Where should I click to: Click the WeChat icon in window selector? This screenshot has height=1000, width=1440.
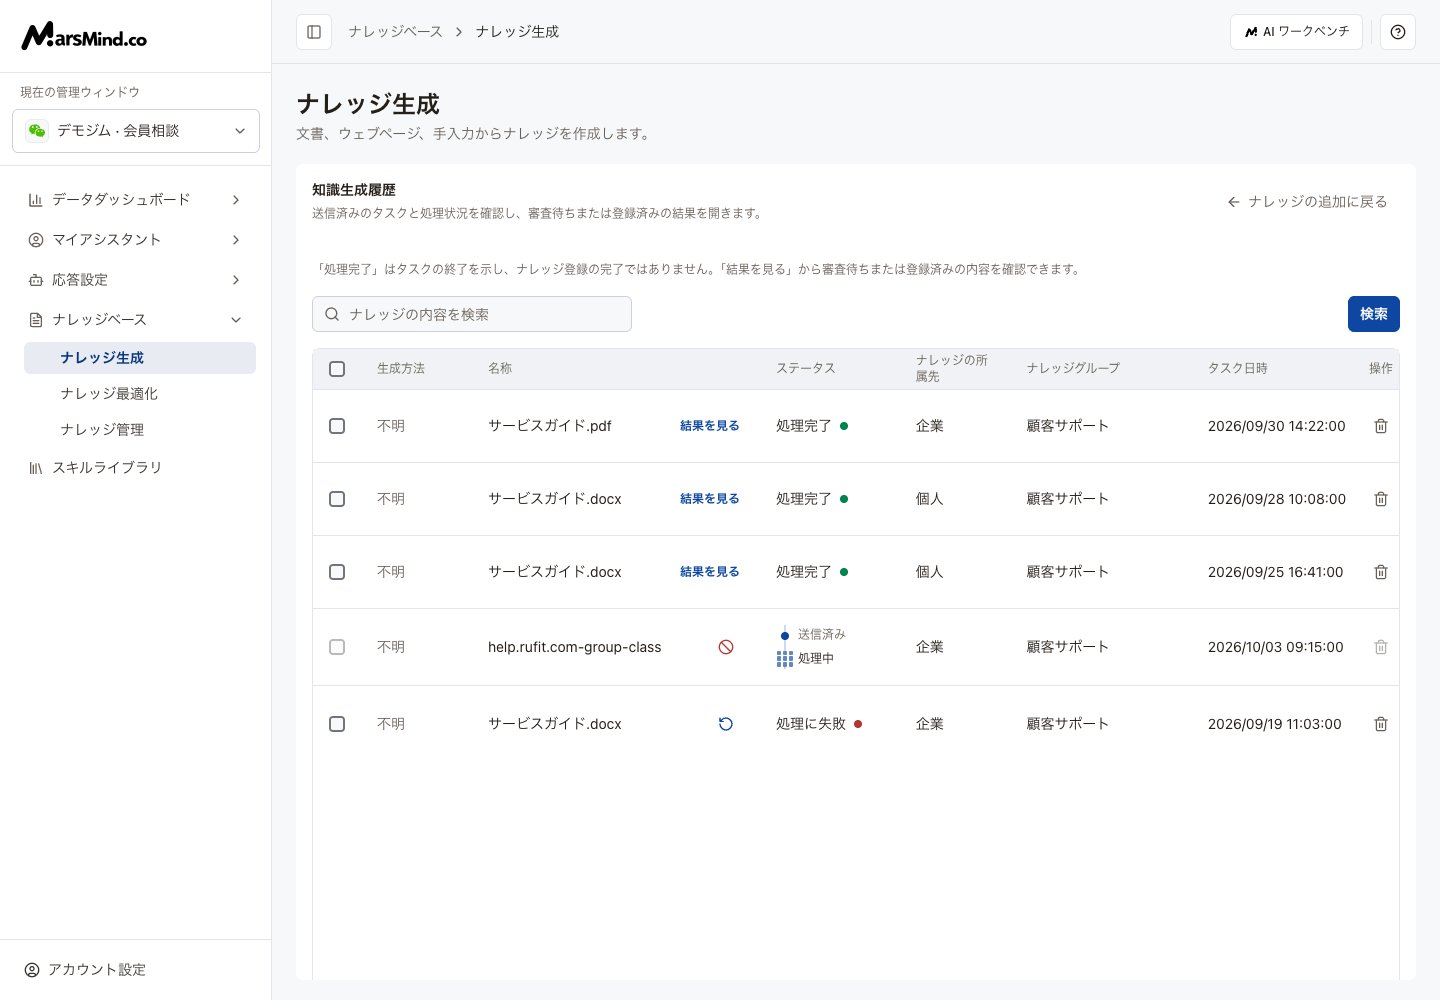37,131
